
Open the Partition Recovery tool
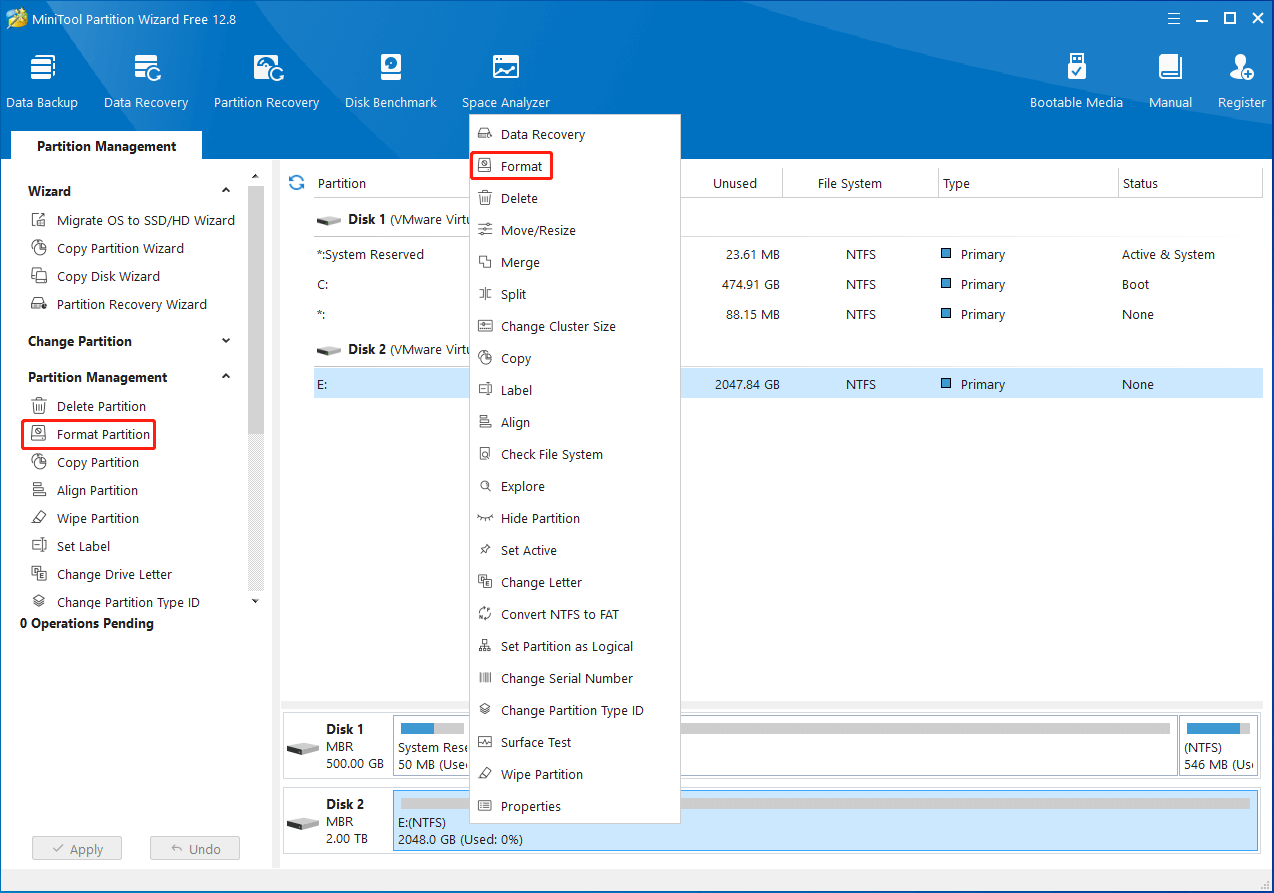tap(266, 81)
